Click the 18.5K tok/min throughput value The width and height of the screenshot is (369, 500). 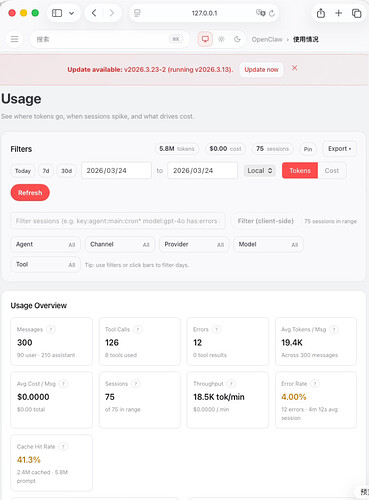[x=219, y=397]
